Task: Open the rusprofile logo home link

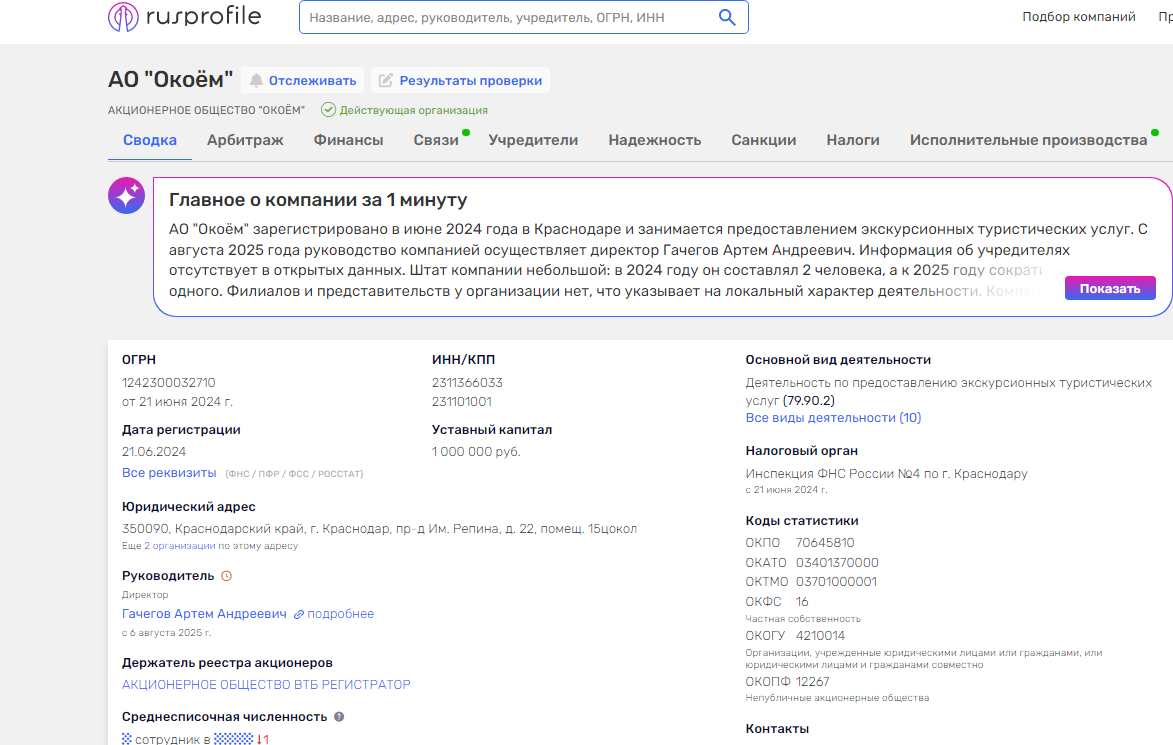Action: point(185,16)
